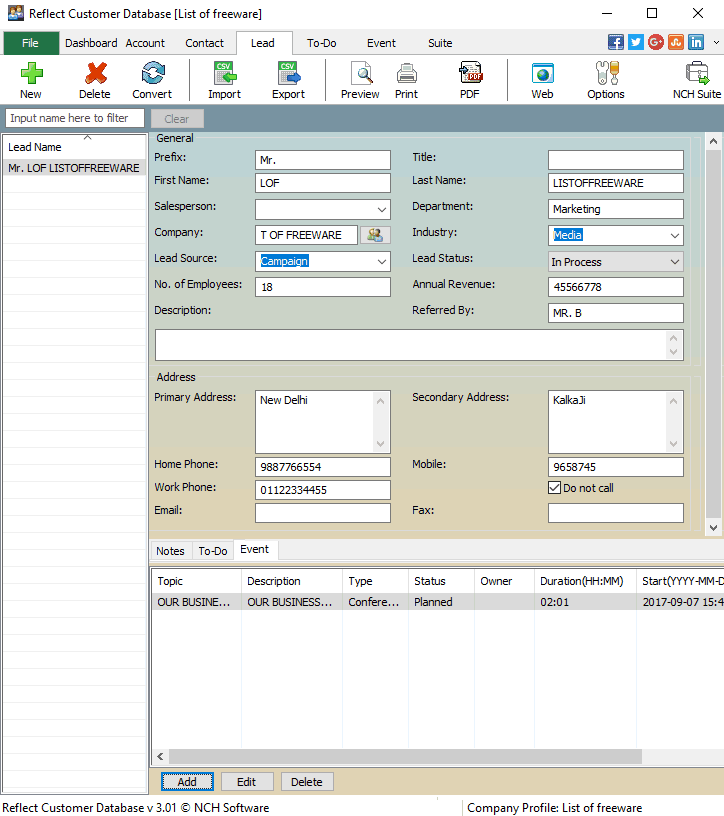Open the Salesperson dropdown
Image resolution: width=724 pixels, height=816 pixels.
click(382, 209)
